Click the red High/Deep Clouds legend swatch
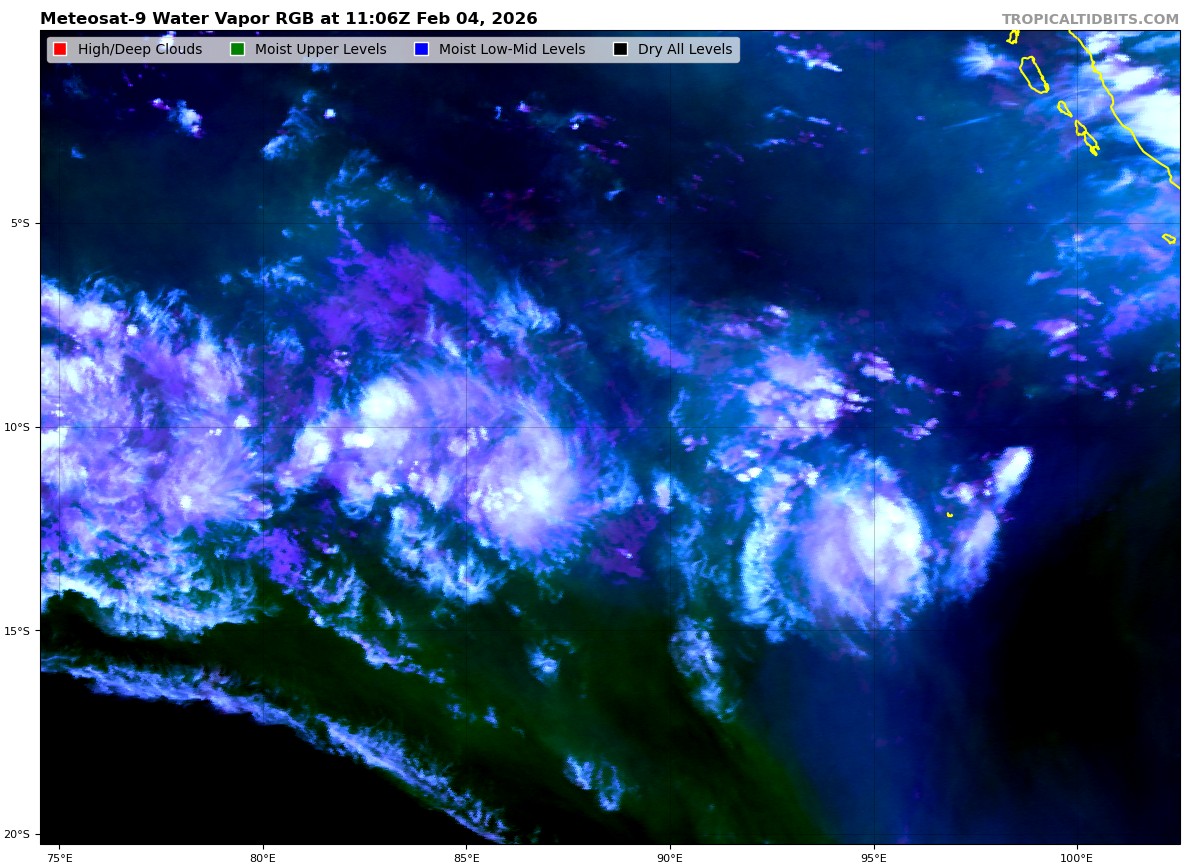 pyautogui.click(x=60, y=50)
